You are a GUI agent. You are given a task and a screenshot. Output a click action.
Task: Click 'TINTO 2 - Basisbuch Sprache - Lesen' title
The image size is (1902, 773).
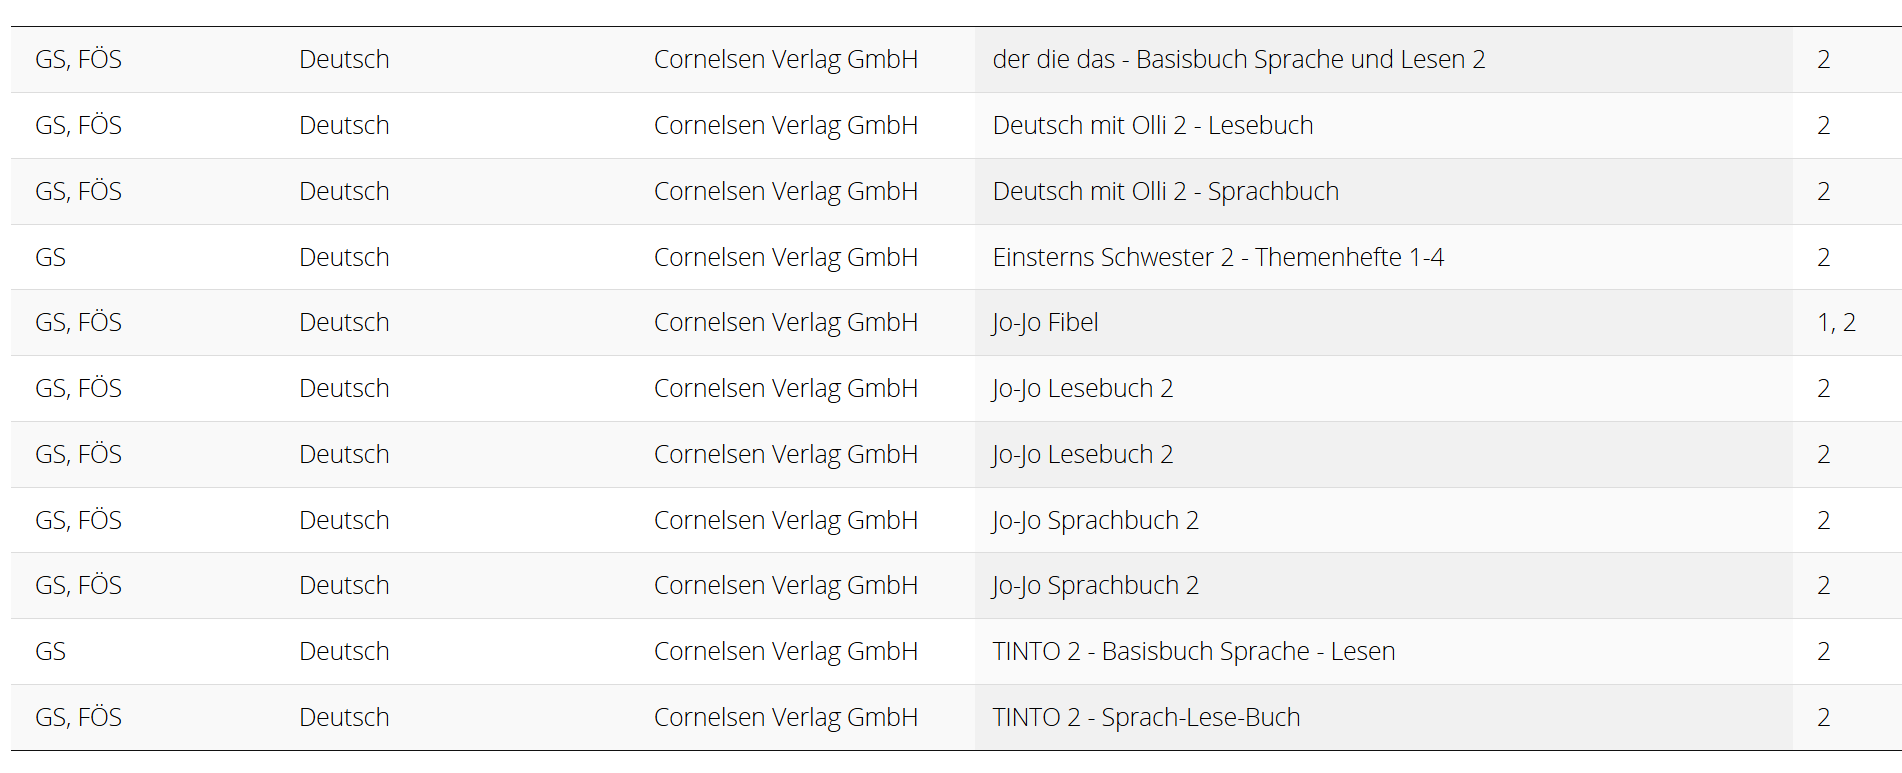pos(1193,652)
